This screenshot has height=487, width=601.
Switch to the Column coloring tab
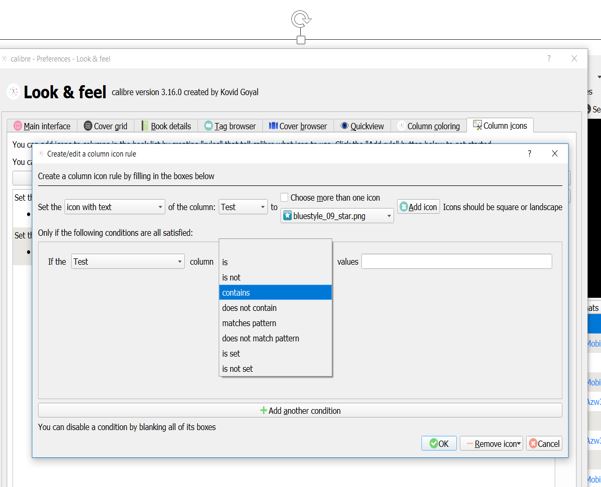coord(429,126)
